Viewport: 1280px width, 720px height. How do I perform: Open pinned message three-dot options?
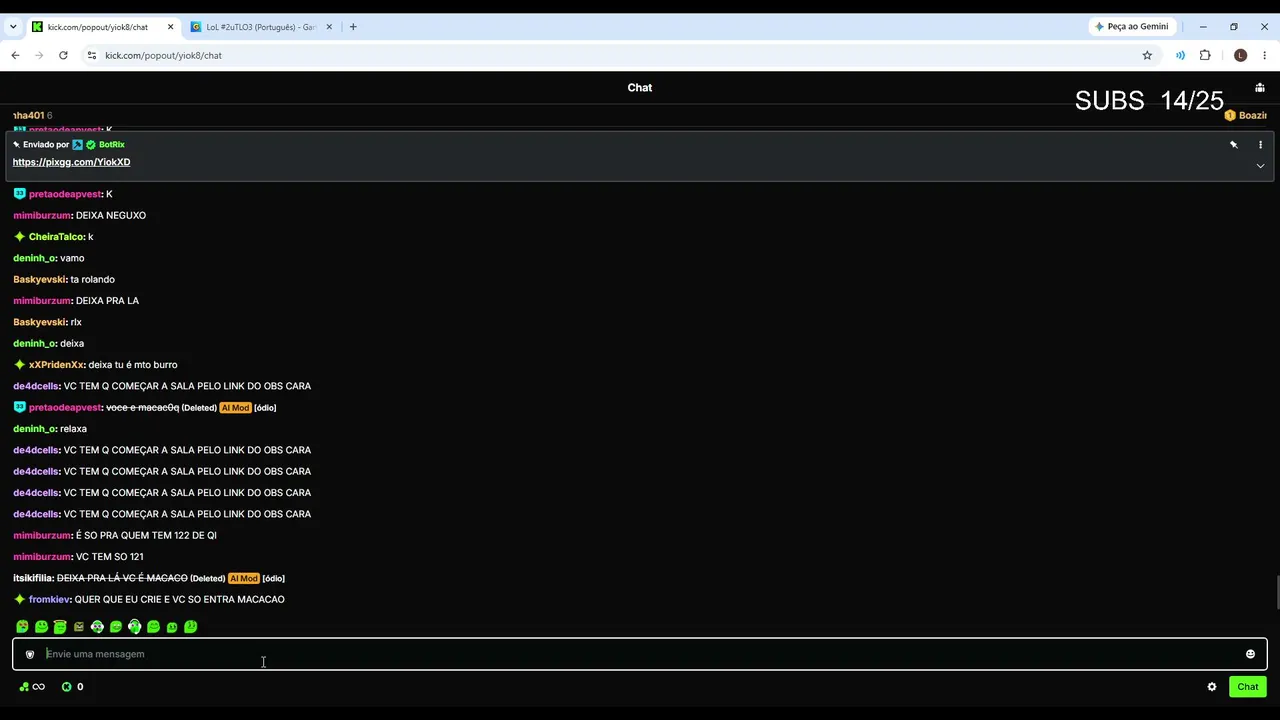(x=1260, y=145)
